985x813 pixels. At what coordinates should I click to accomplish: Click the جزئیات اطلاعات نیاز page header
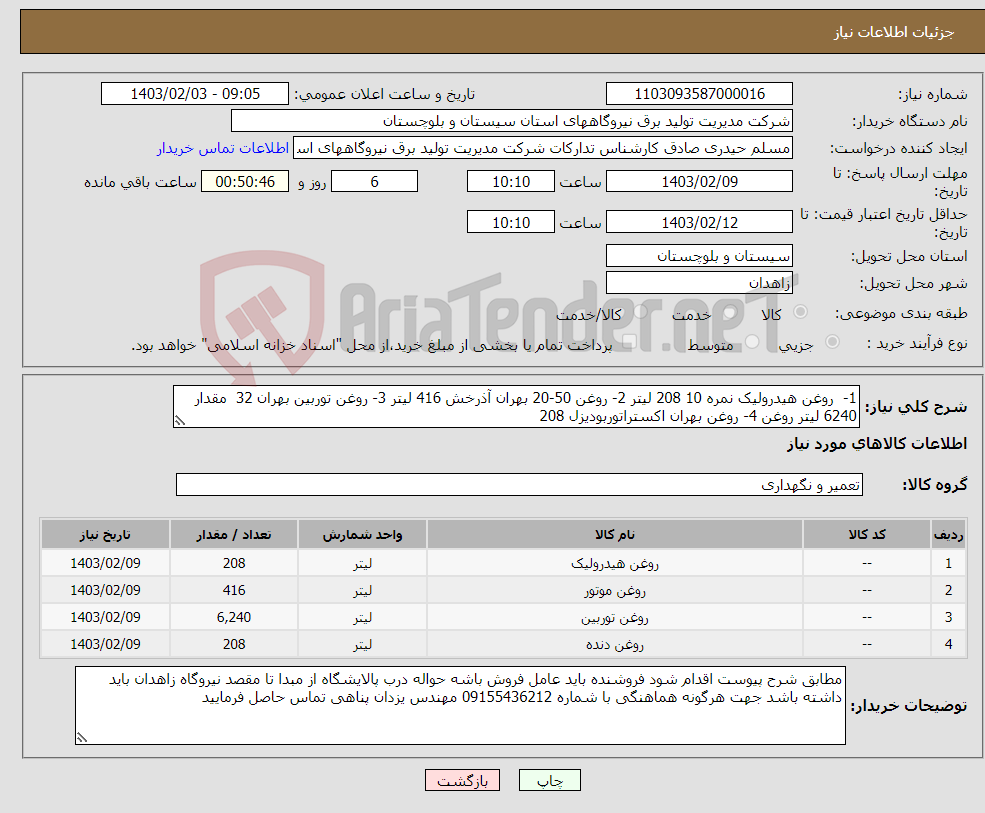pos(894,32)
